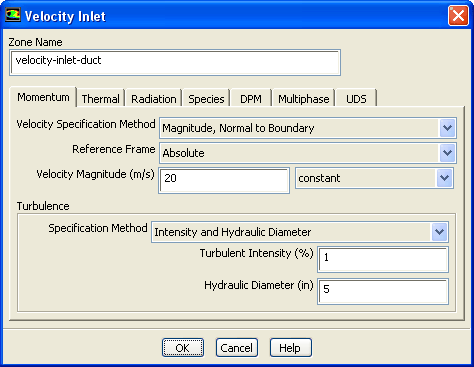Viewport: 474px width, 367px height.
Task: Click the 'Magnitude, Normal to Boundary' selection text
Action: tap(238, 128)
